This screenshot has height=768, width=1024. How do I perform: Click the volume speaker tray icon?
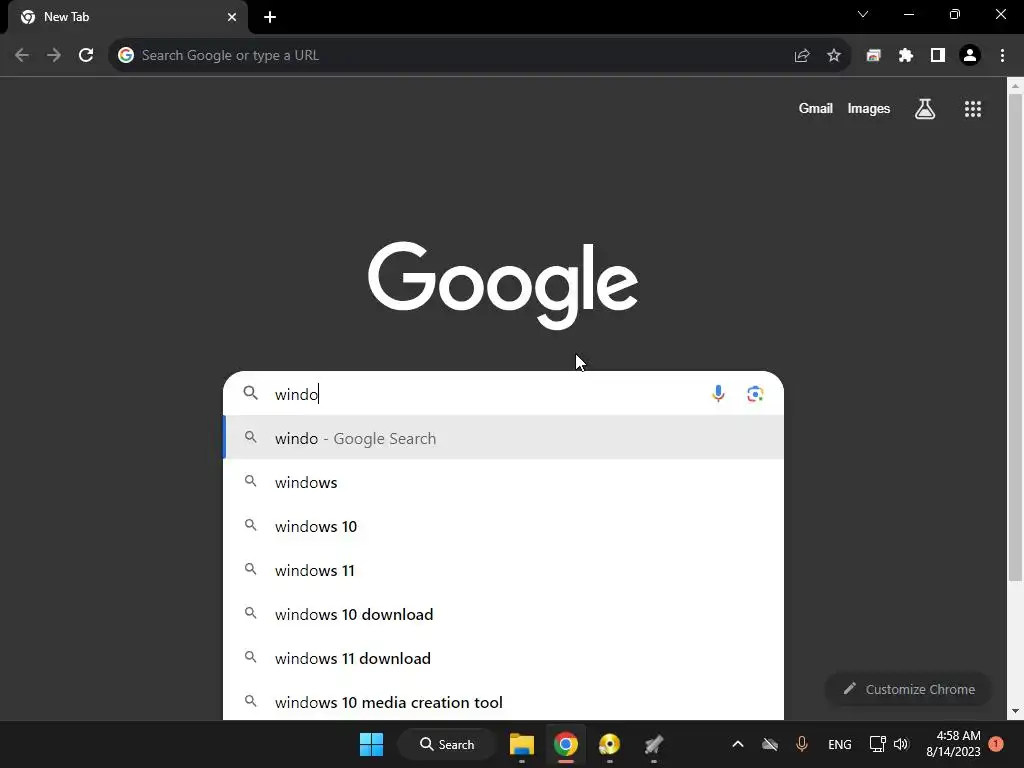point(902,744)
